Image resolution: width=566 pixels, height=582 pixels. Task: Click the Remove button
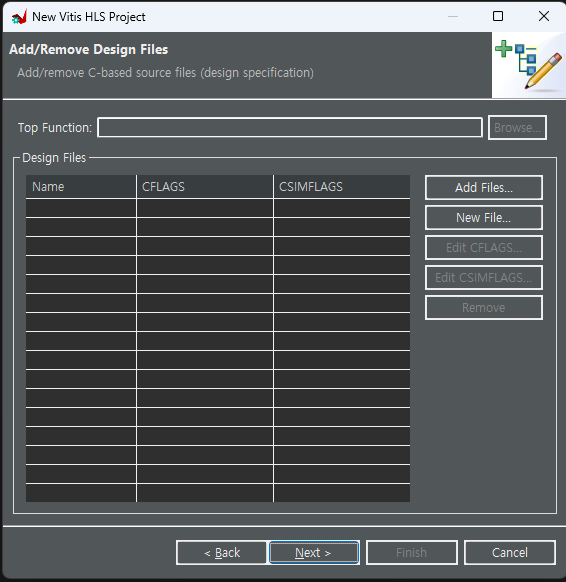484,308
